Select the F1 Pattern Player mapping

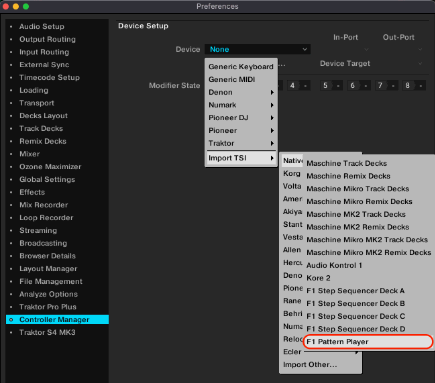click(x=368, y=342)
